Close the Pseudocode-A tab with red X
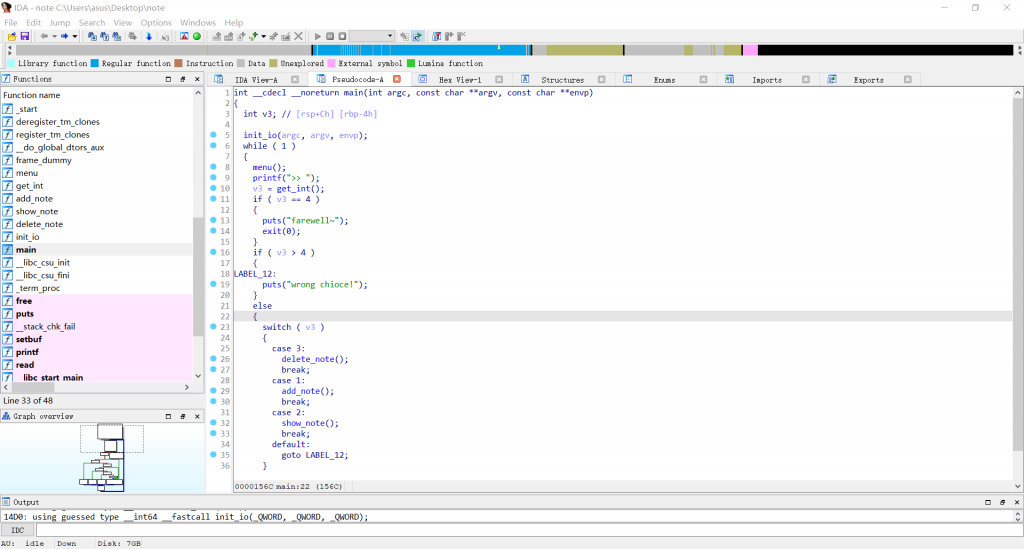The image size is (1024, 549). 396,79
